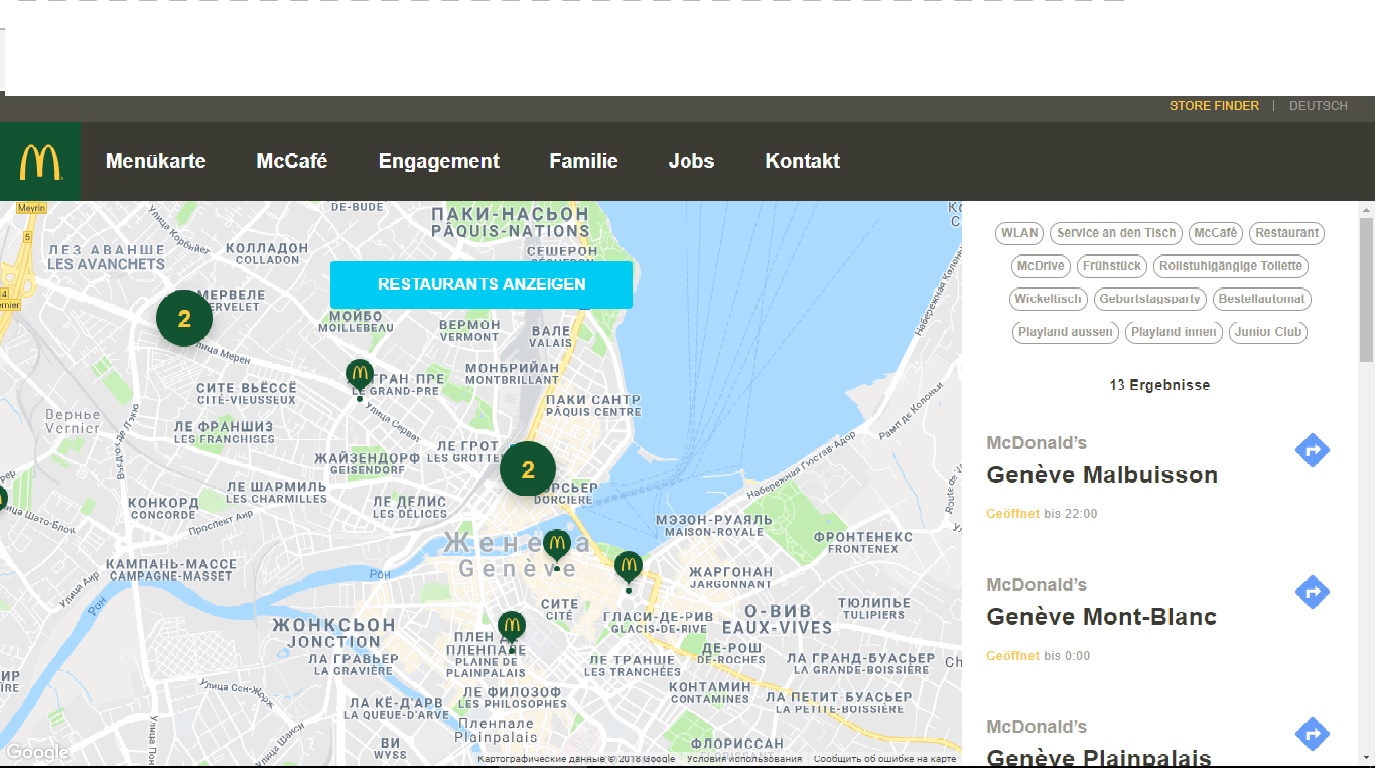
Task: Get directions to Genève Plainpalais
Action: pyautogui.click(x=1312, y=734)
